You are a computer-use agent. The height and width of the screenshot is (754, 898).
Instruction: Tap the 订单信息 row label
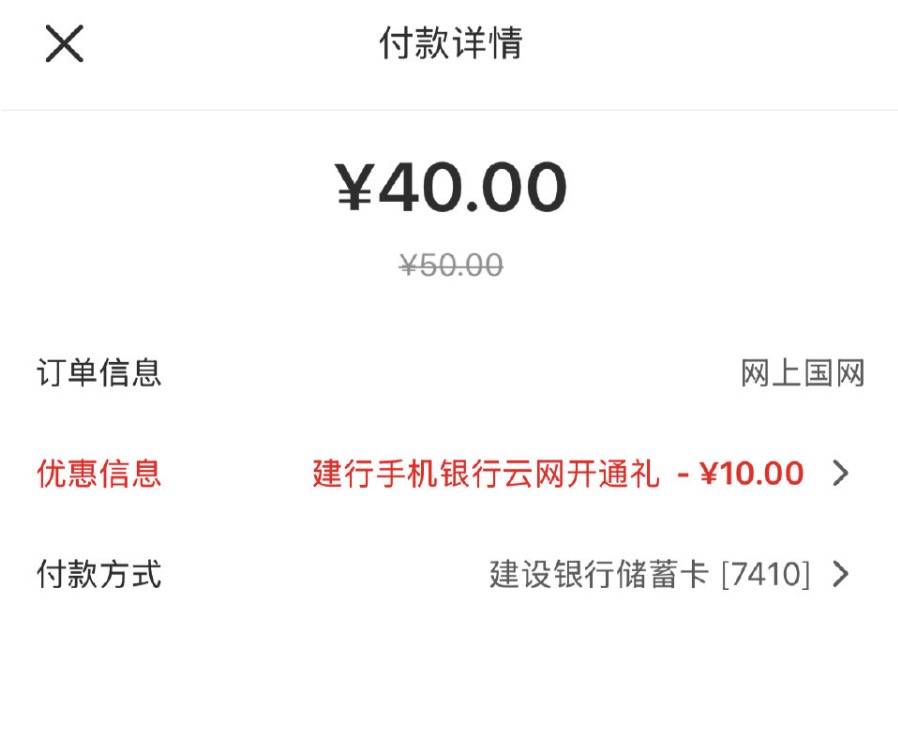[x=99, y=374]
